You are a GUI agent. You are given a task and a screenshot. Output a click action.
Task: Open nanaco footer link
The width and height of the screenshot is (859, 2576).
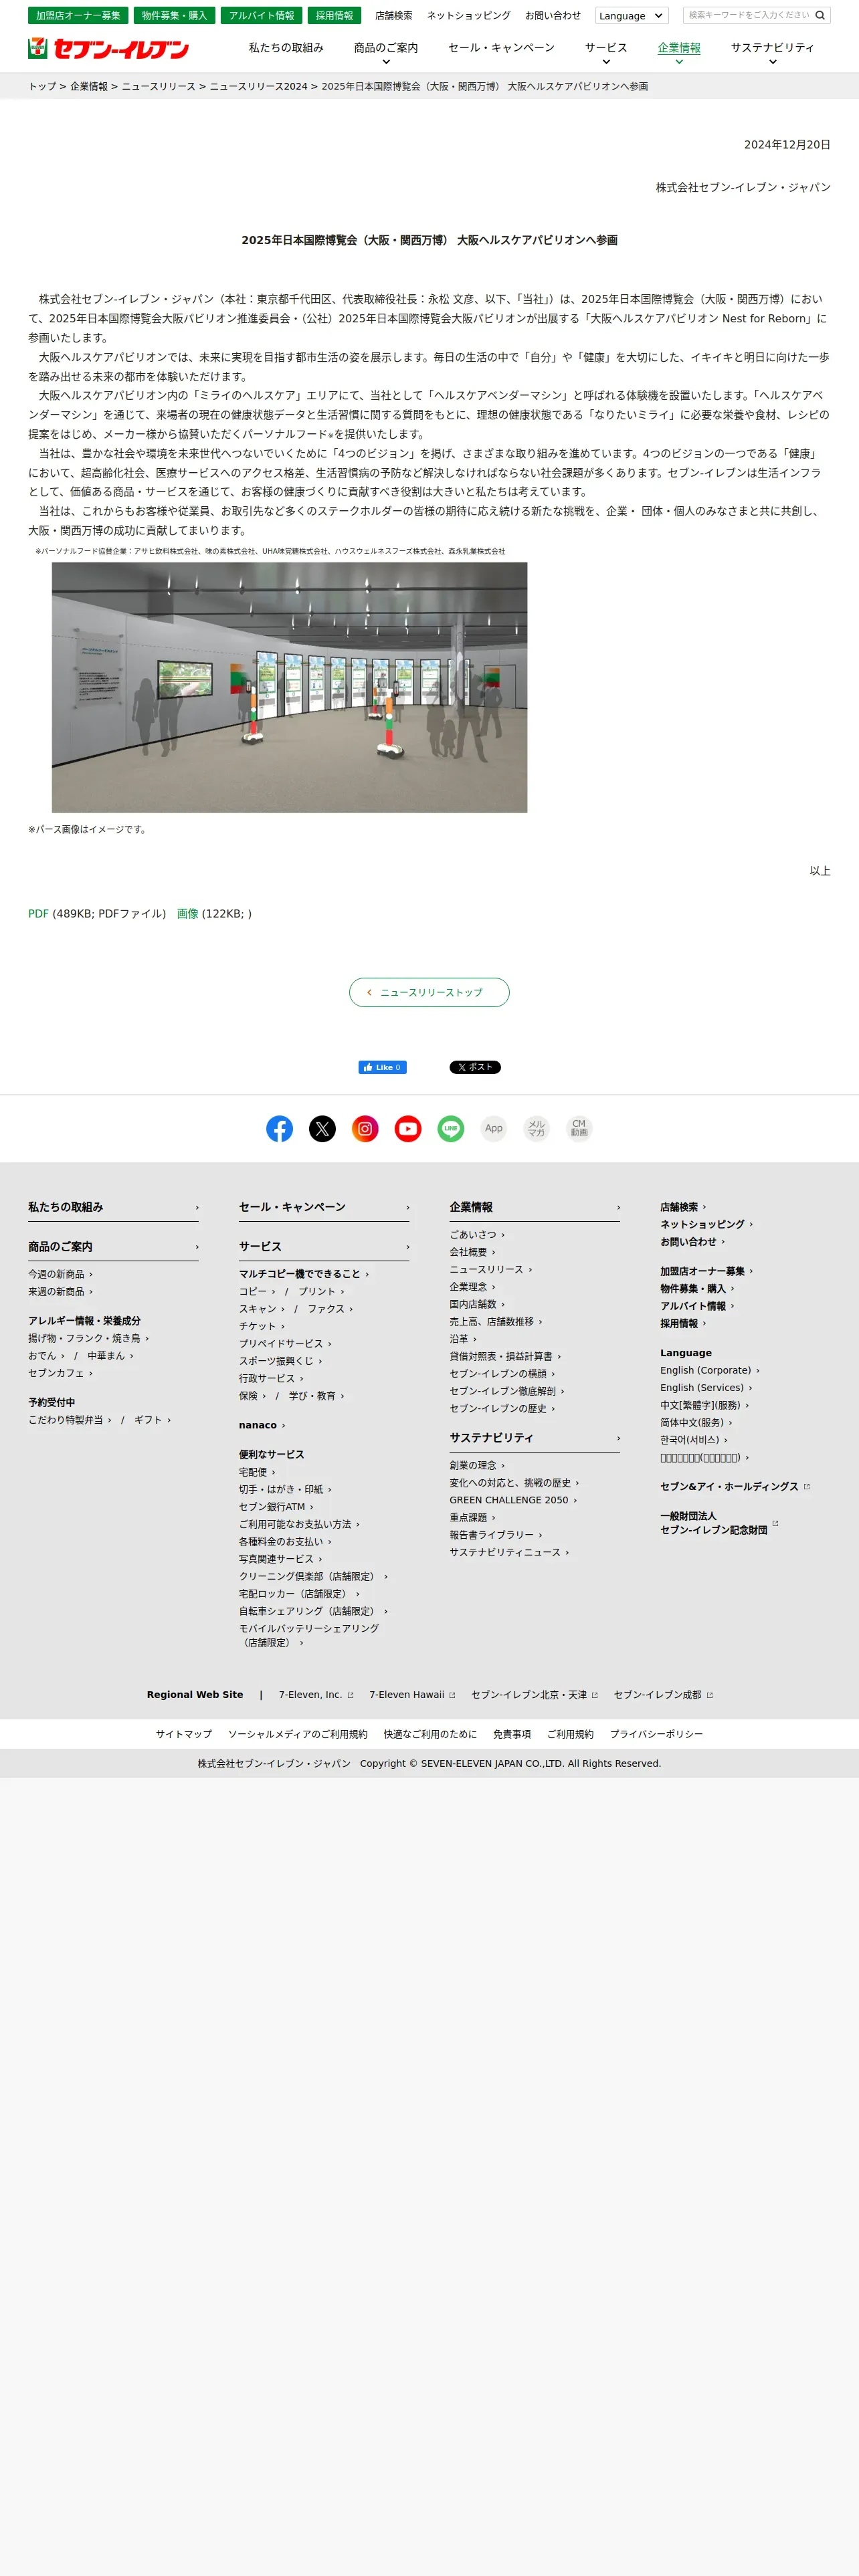(x=262, y=1425)
